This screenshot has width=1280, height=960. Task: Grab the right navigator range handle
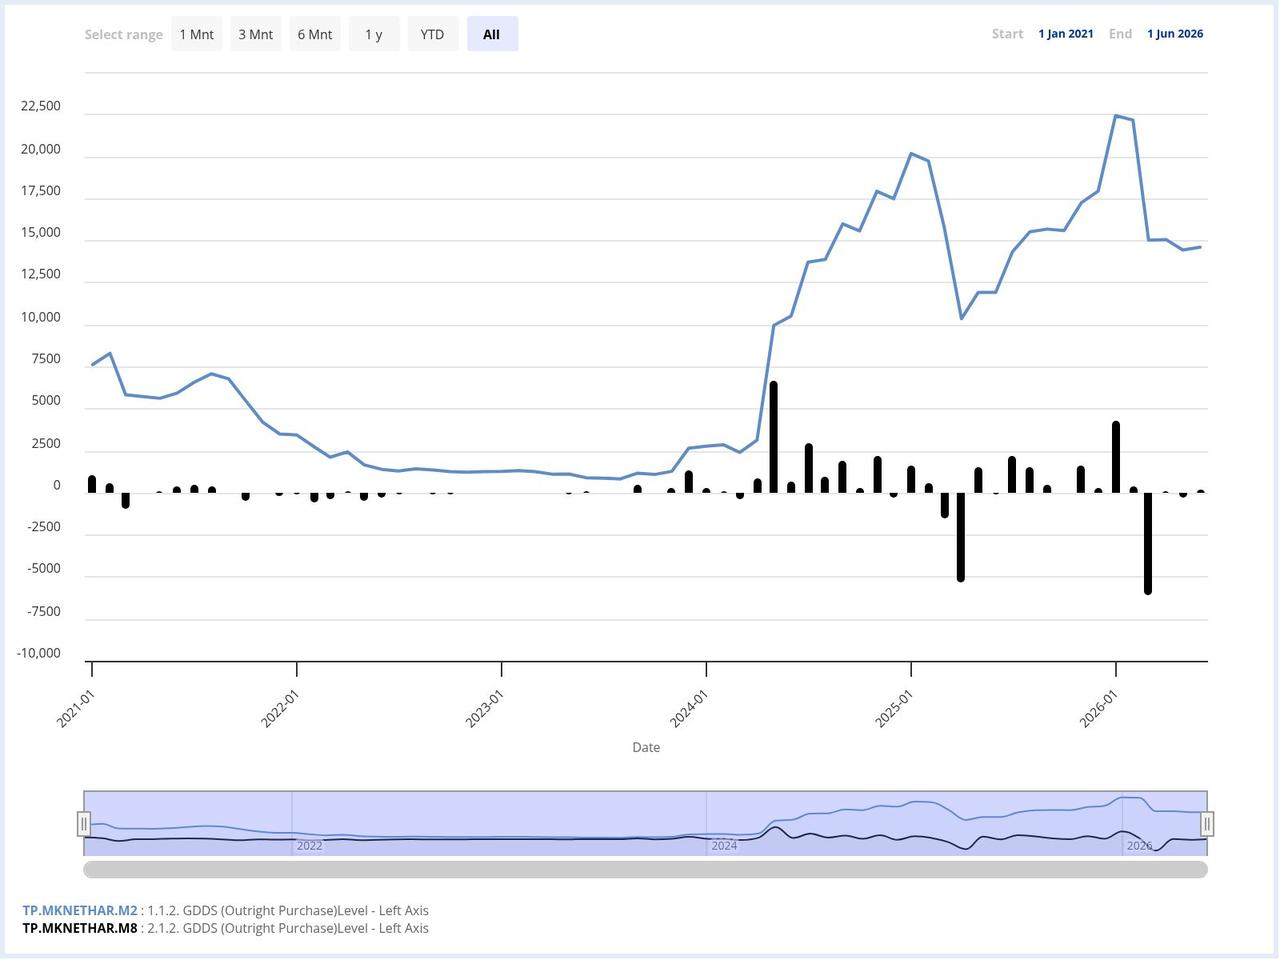(1207, 824)
